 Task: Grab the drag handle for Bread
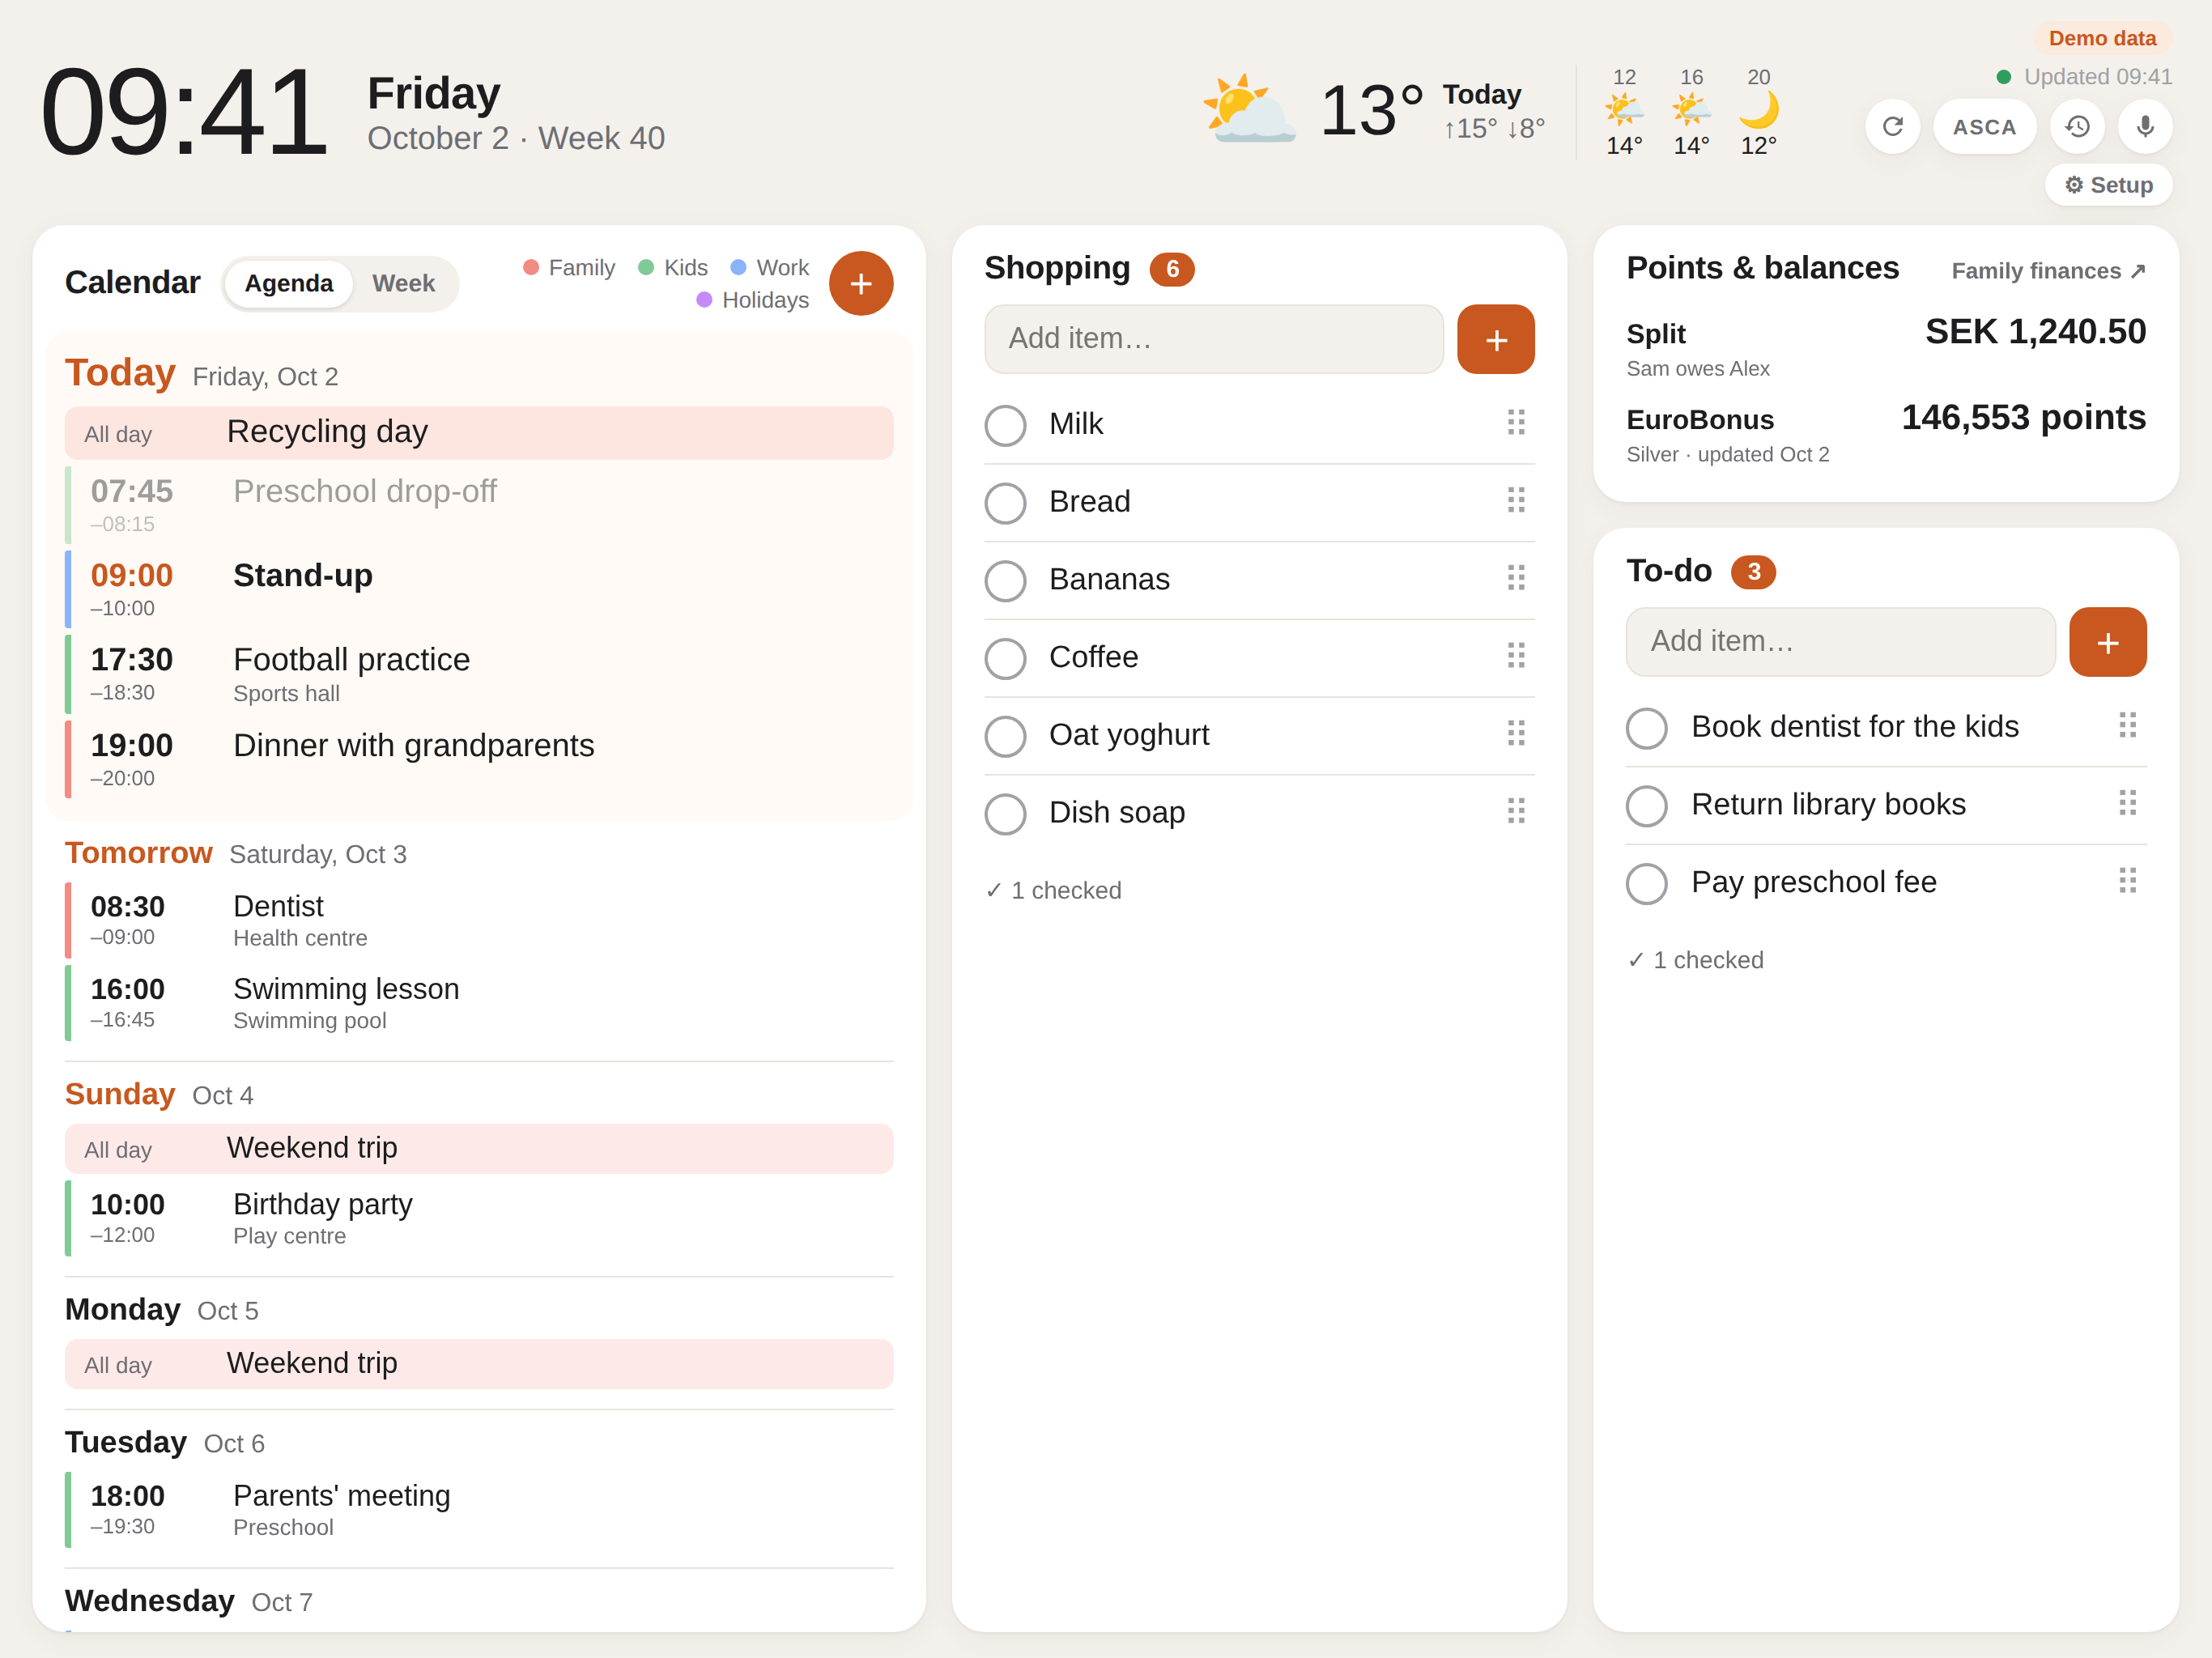(x=1515, y=501)
